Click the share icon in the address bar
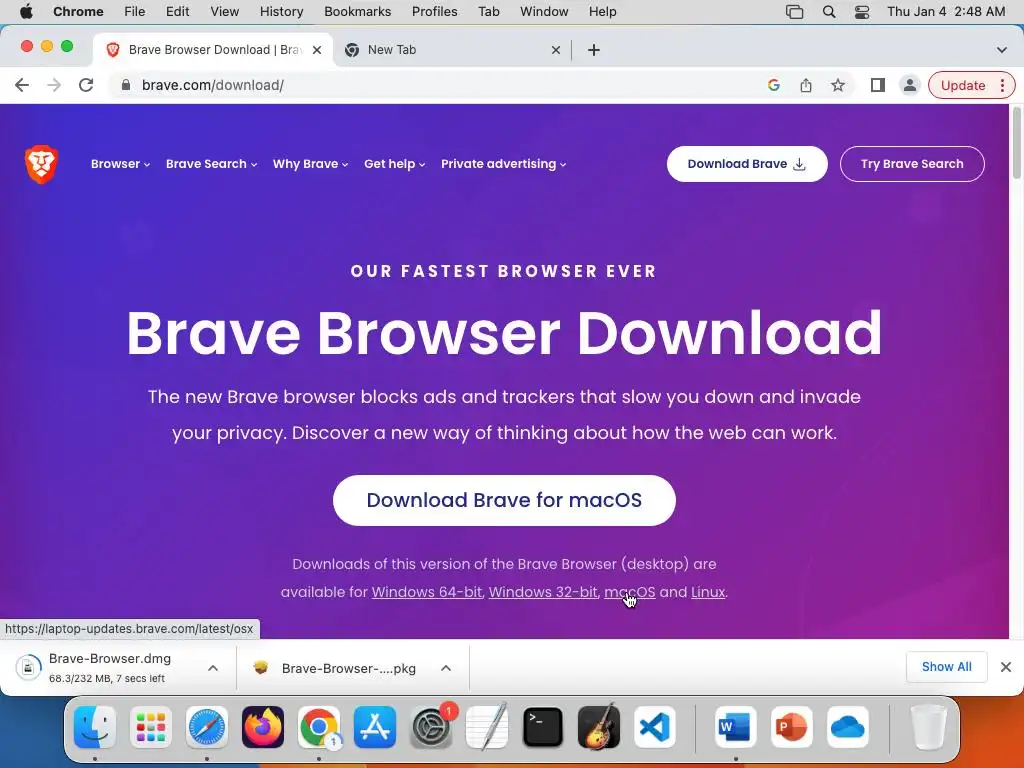Image resolution: width=1024 pixels, height=768 pixels. pos(806,85)
